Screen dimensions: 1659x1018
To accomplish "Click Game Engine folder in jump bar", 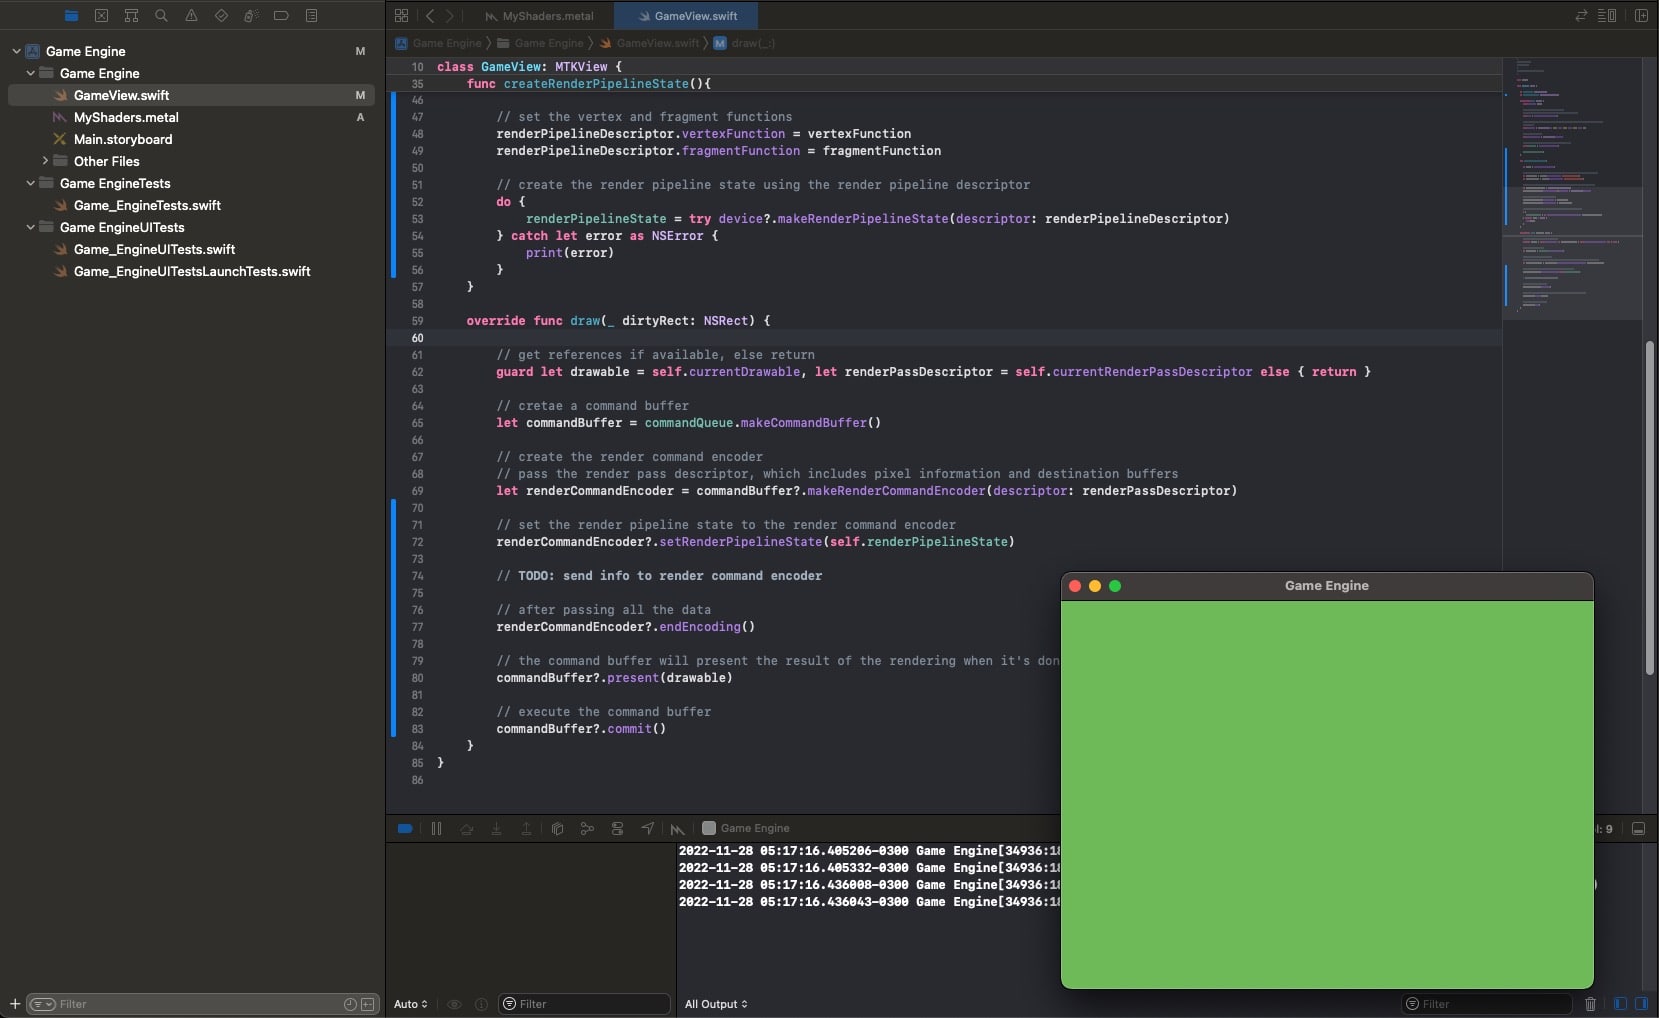I will (x=540, y=43).
